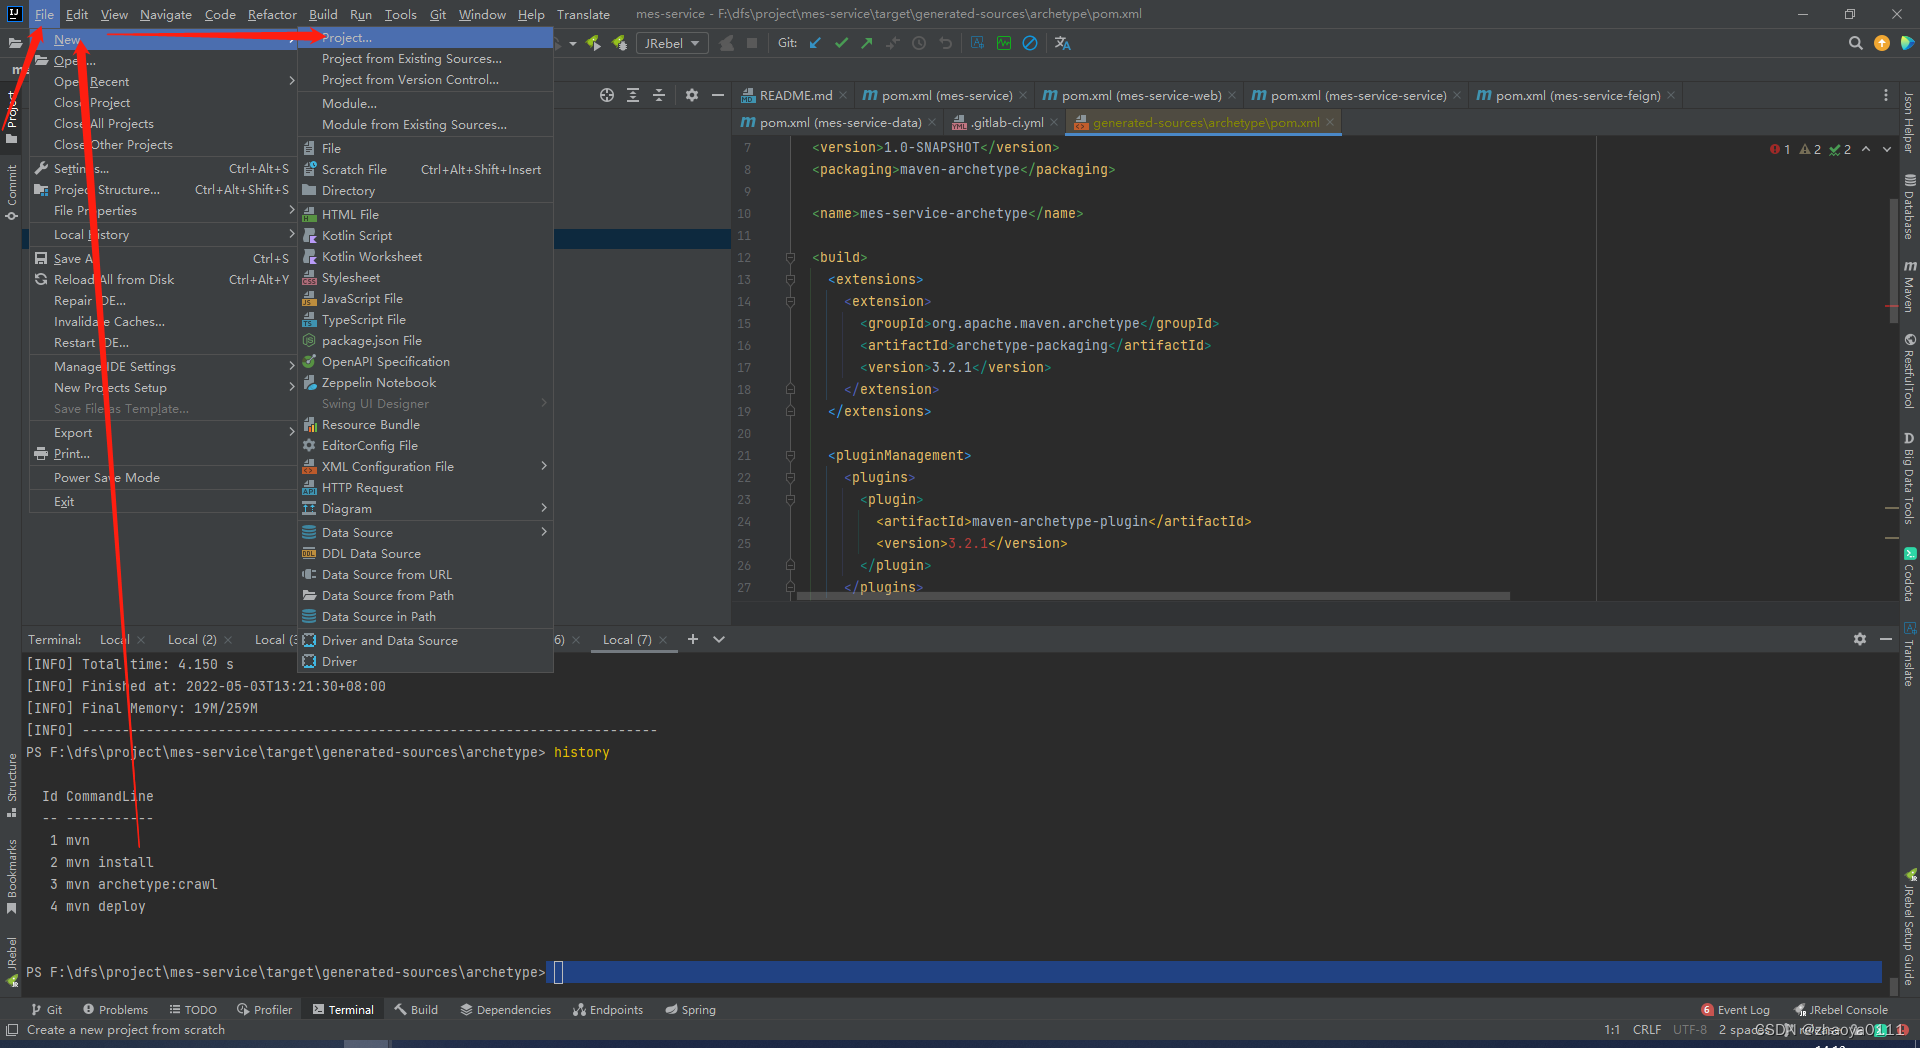The width and height of the screenshot is (1920, 1048).
Task: Open terminal panel settings gear
Action: [x=1860, y=639]
